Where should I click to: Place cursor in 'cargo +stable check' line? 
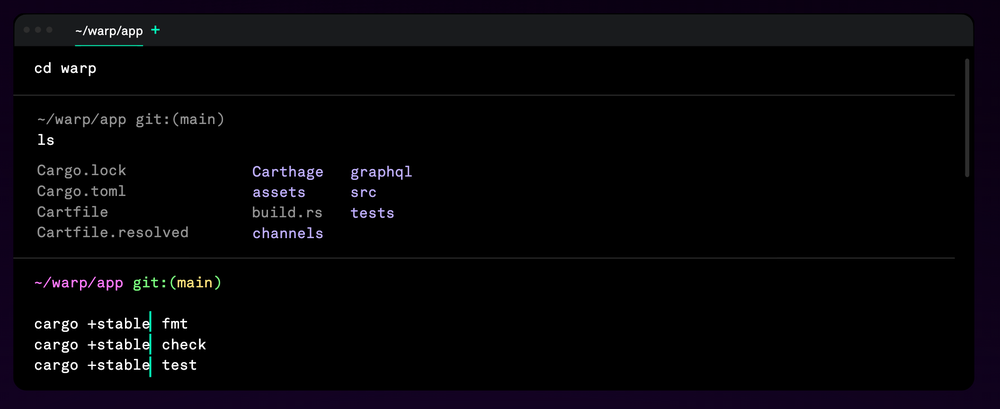point(121,345)
